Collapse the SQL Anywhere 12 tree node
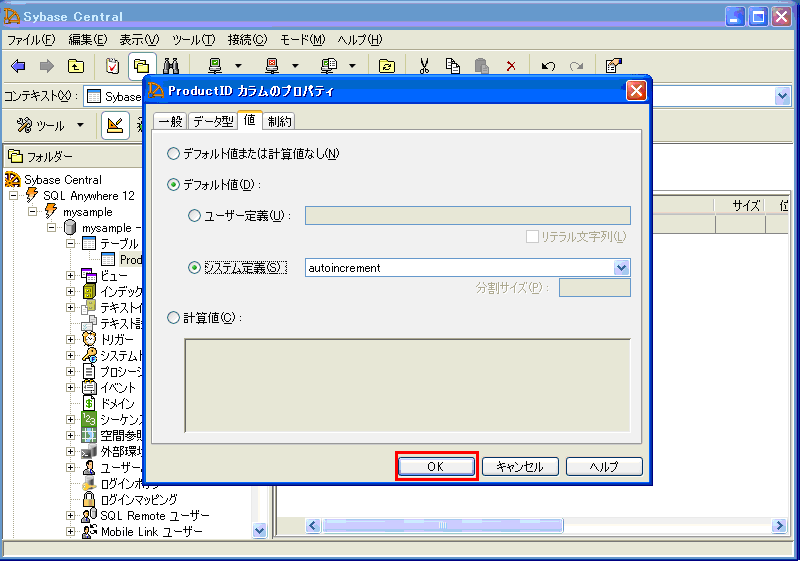 (15, 196)
